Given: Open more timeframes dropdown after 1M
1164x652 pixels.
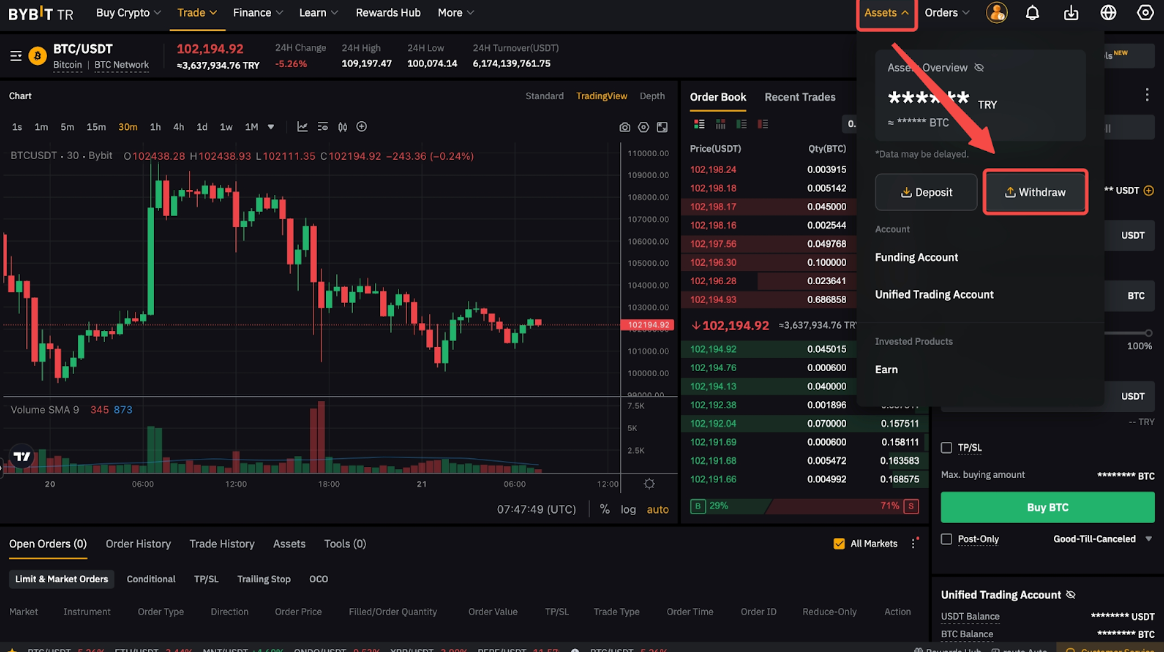Looking at the screenshot, I should tap(271, 127).
